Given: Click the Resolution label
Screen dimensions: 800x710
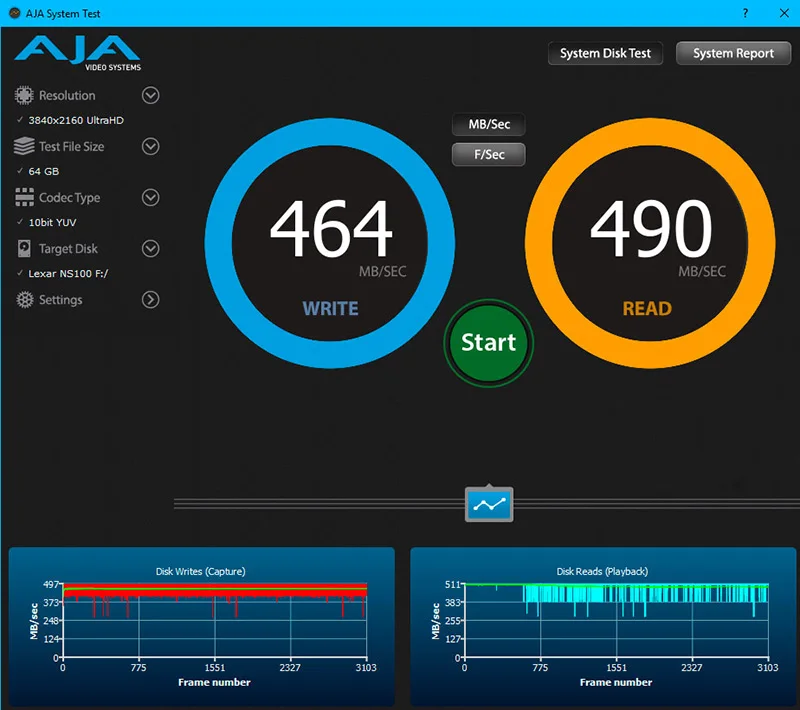Looking at the screenshot, I should (x=67, y=95).
